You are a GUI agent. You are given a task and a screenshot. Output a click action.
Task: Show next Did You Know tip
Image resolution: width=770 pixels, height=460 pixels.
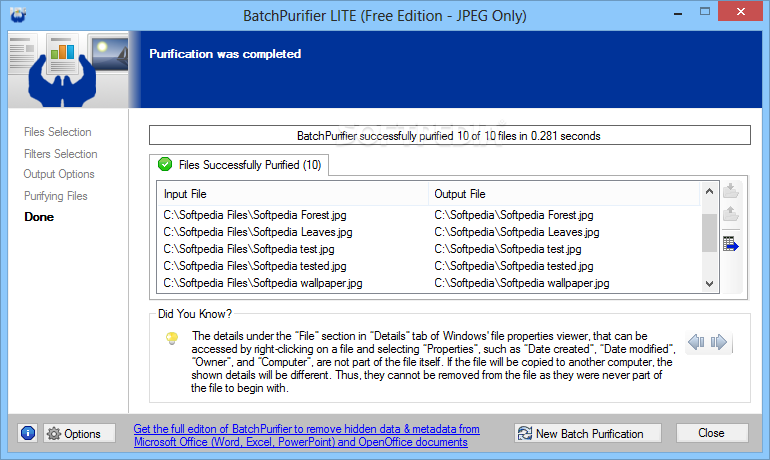click(718, 342)
